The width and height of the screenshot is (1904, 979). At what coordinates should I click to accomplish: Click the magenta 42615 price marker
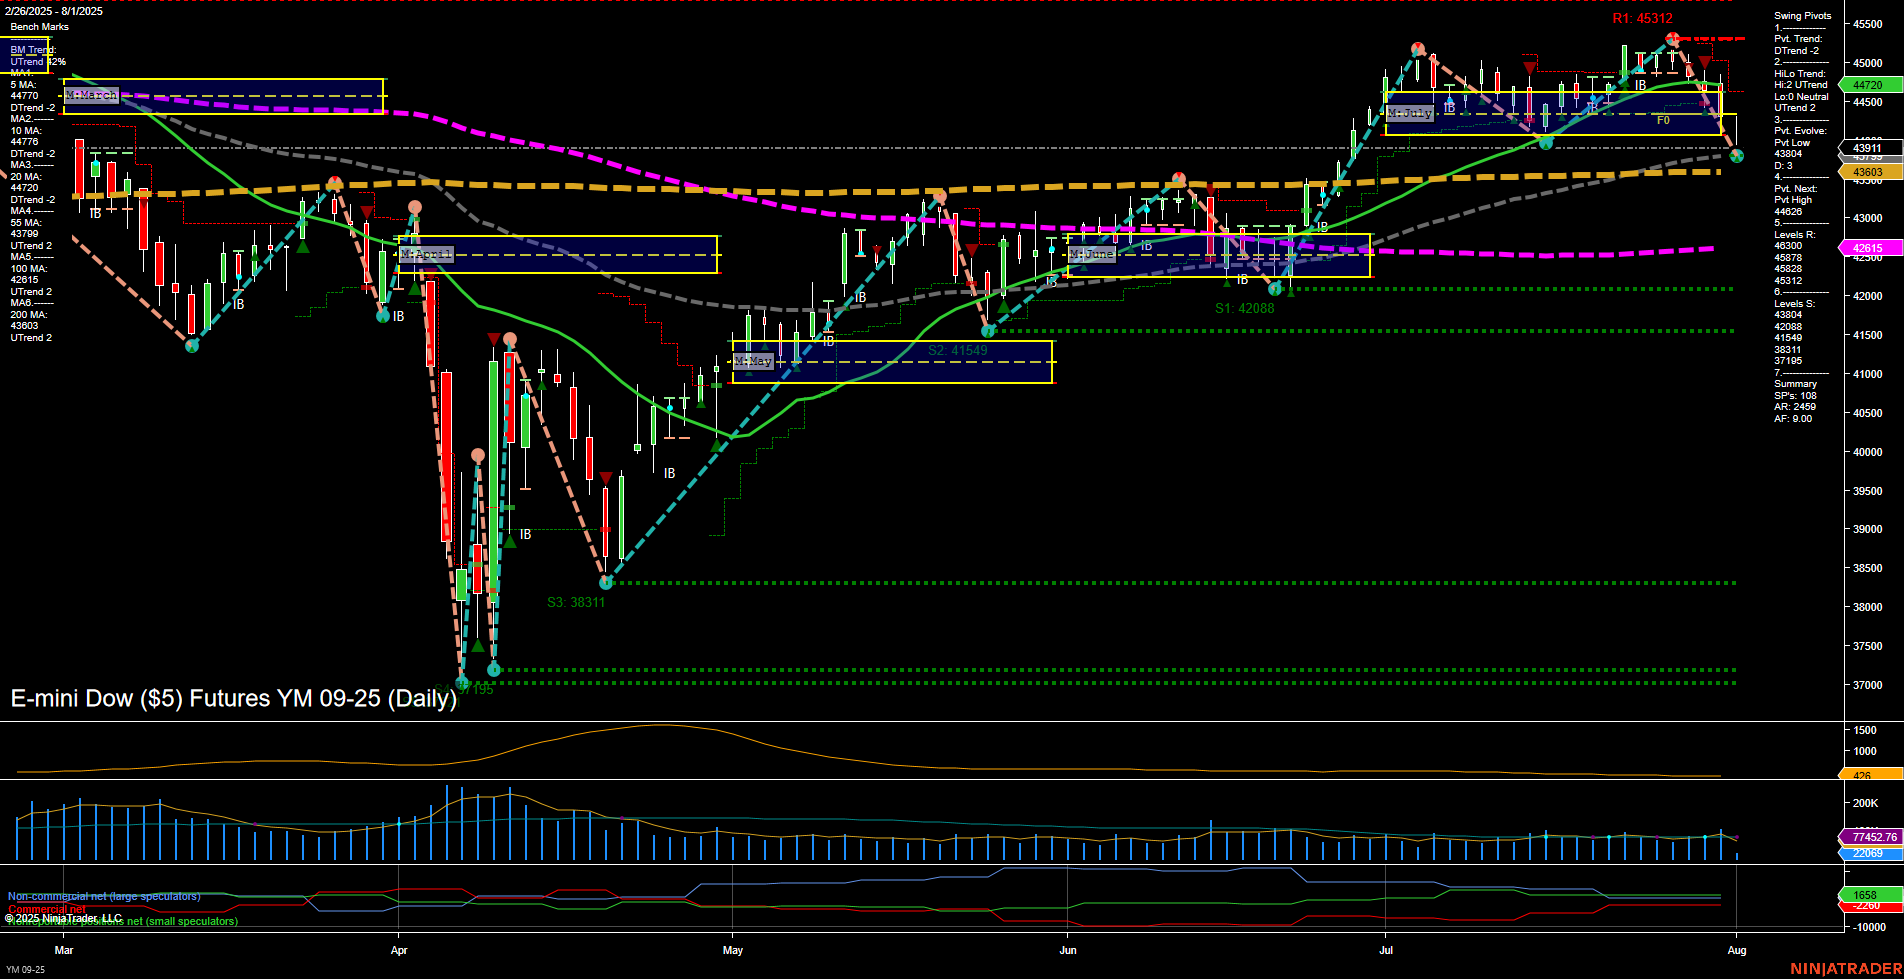(1871, 248)
